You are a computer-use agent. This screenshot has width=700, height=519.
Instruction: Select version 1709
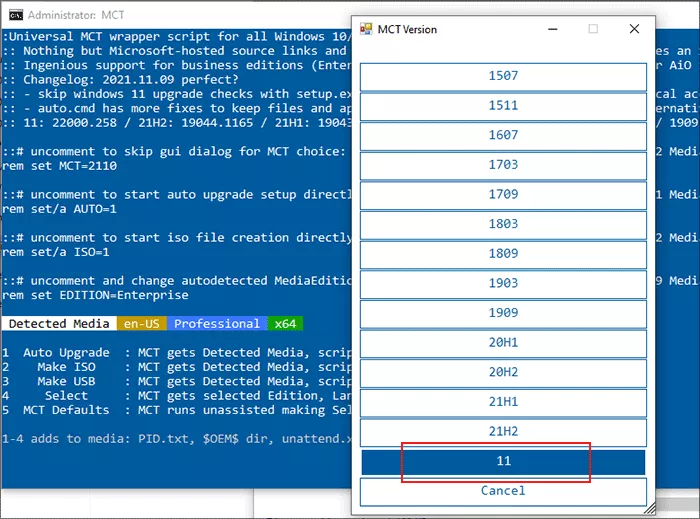pos(503,195)
